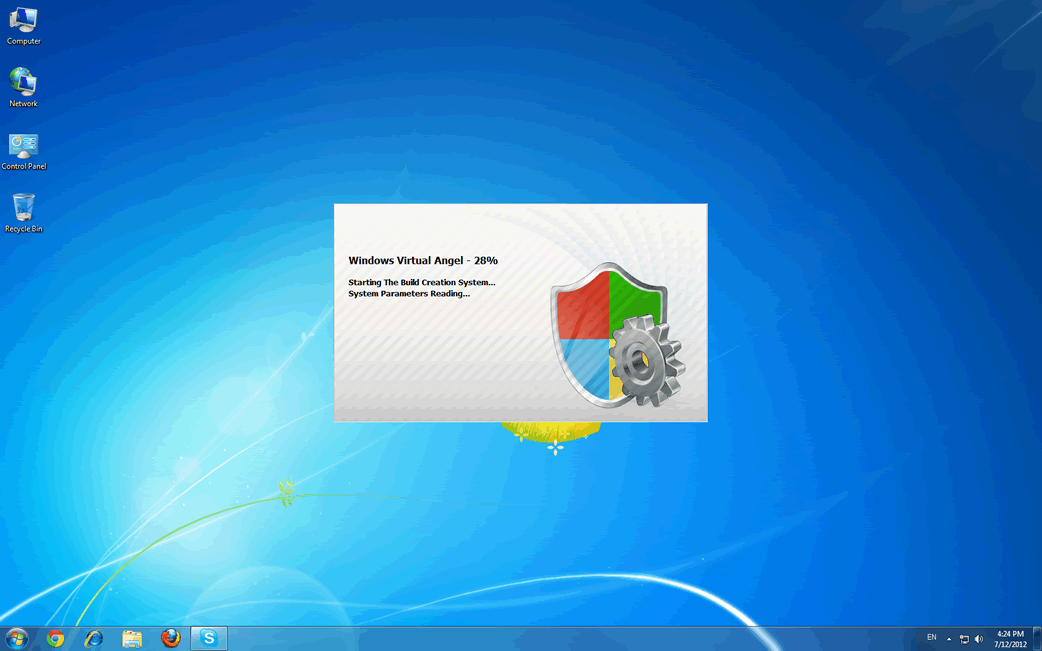This screenshot has height=651, width=1042.
Task: Open the EN input language selector
Action: pos(931,638)
